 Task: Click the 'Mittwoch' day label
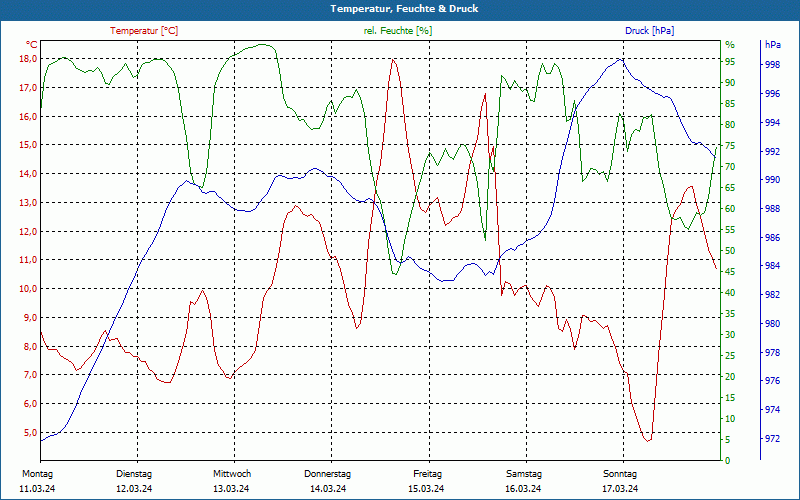click(x=232, y=474)
